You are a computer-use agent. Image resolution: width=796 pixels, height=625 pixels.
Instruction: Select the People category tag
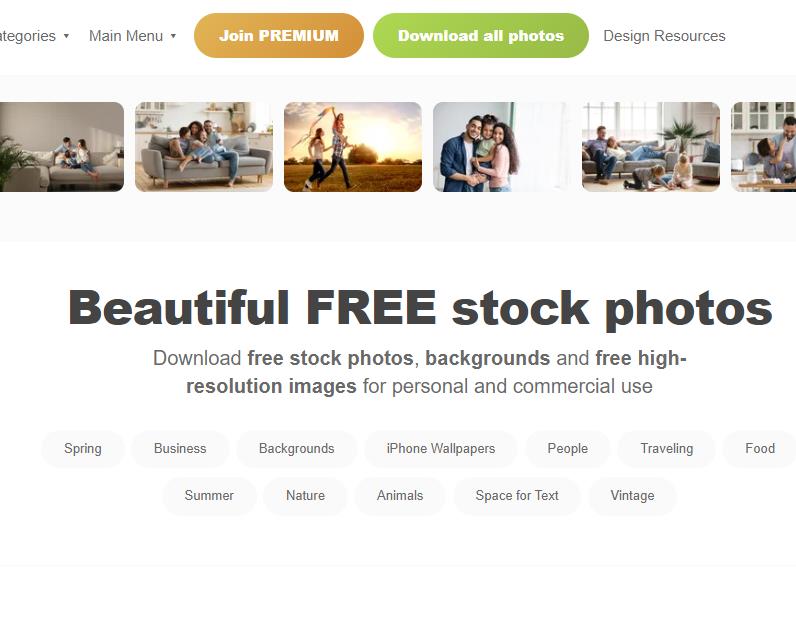(x=568, y=449)
